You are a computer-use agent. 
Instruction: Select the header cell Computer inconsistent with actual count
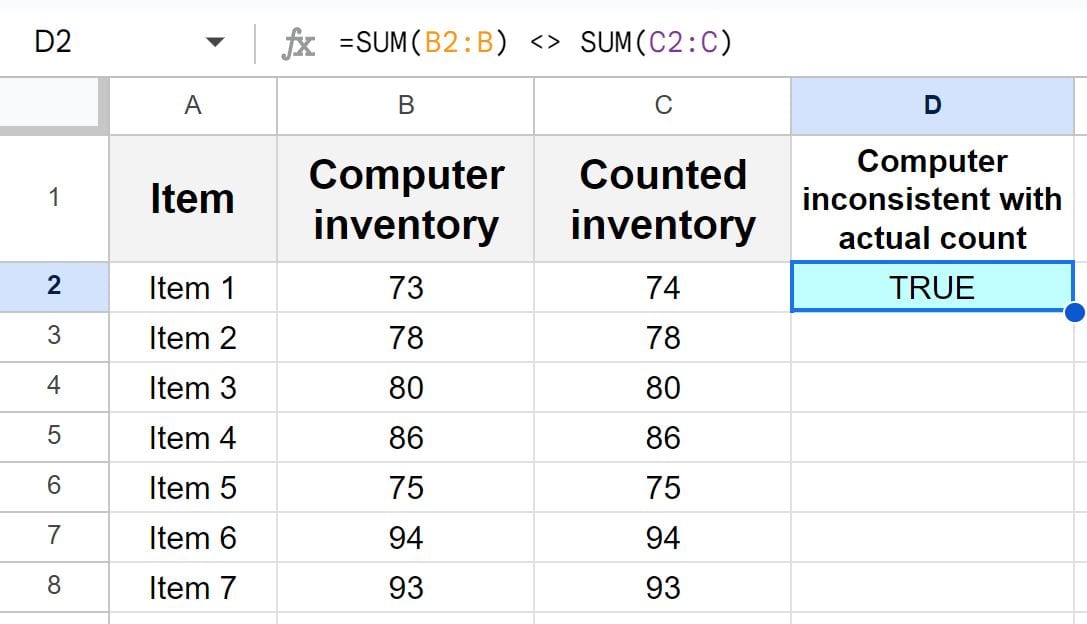point(931,198)
